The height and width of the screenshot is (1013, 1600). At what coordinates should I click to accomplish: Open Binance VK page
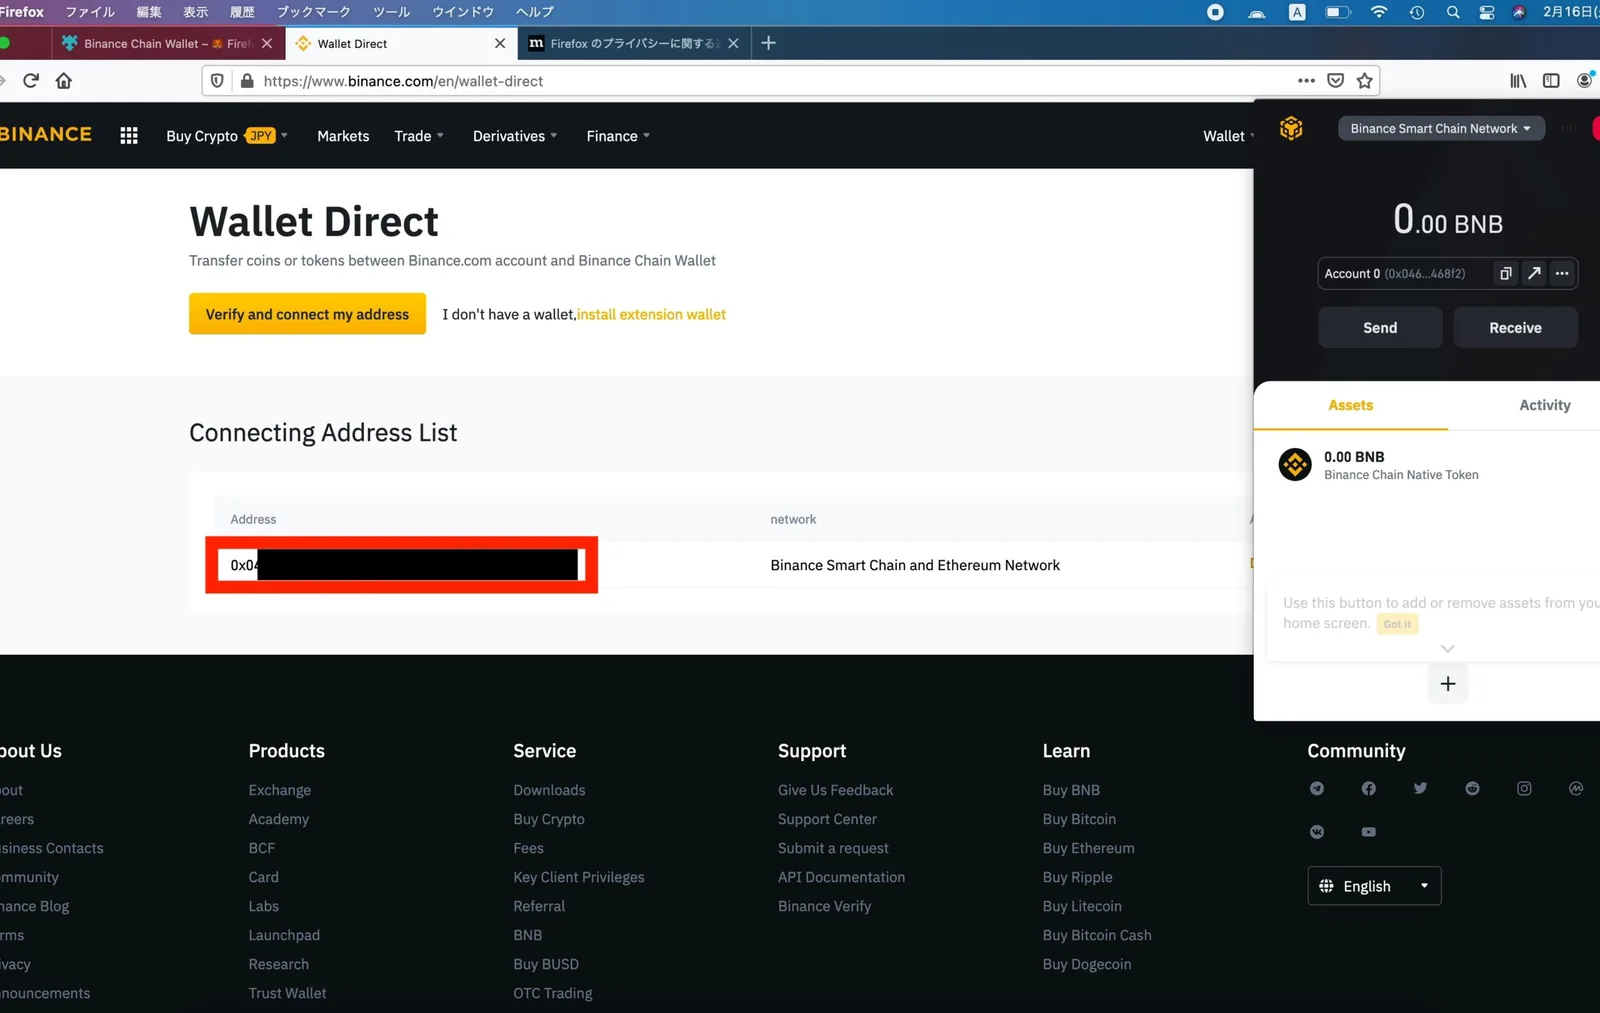pos(1317,832)
